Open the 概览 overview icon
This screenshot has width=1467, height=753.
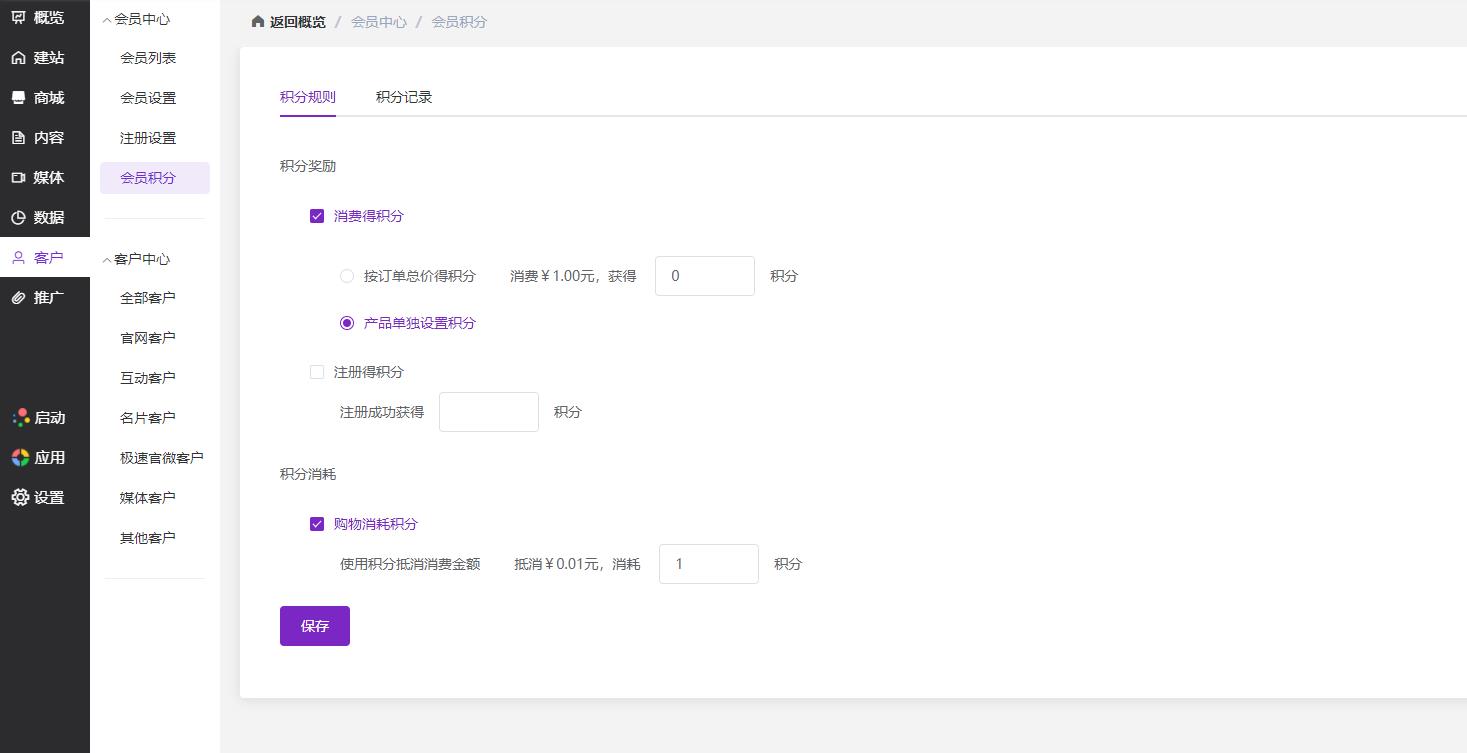[19, 17]
